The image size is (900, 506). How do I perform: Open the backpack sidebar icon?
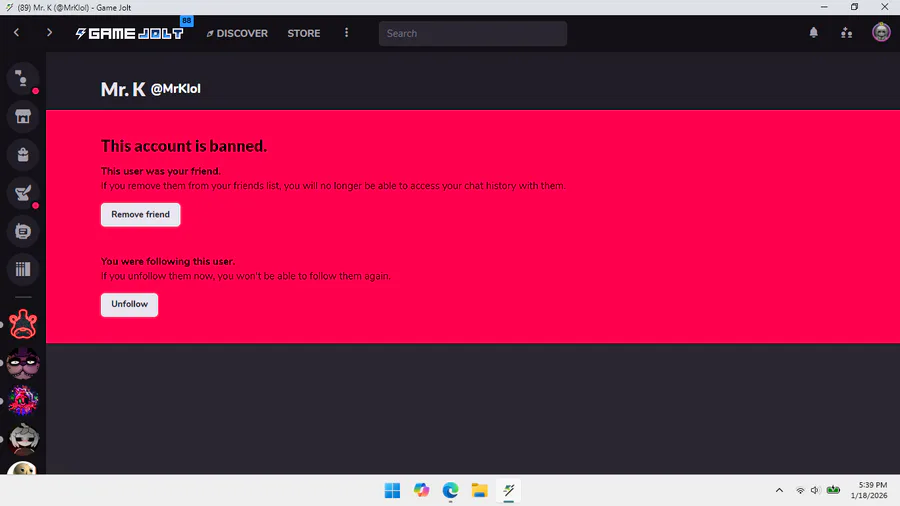point(23,155)
